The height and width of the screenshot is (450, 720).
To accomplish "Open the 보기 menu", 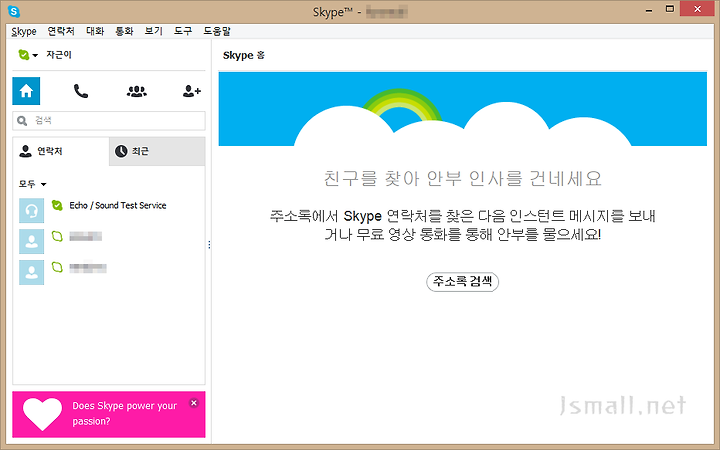I will (x=153, y=31).
